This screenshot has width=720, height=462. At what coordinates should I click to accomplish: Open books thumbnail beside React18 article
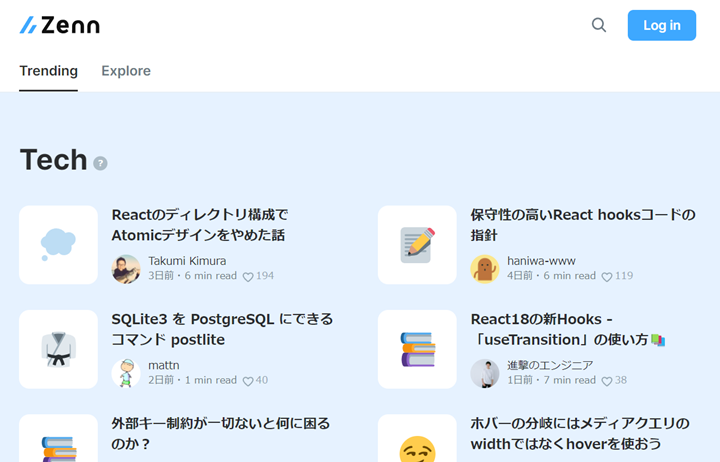[x=417, y=349]
